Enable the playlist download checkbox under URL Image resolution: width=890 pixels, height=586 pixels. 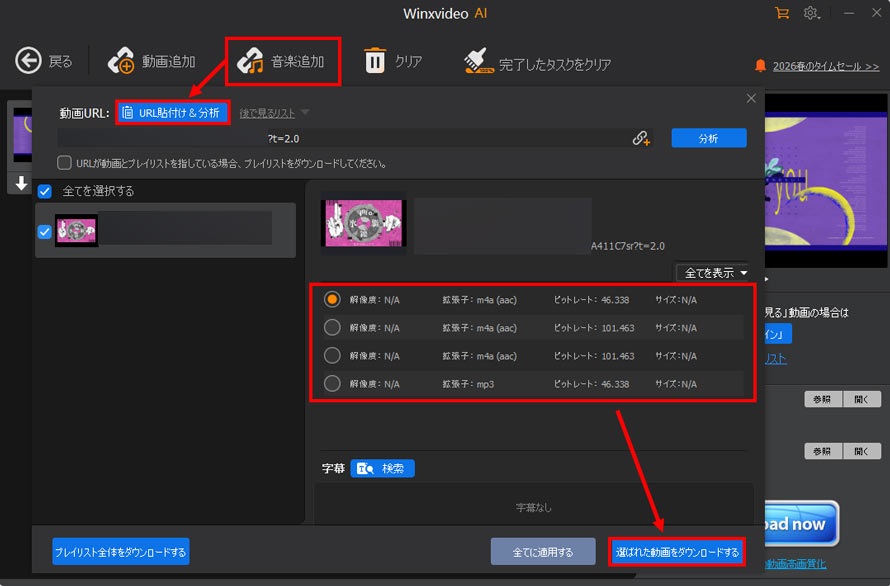pos(64,163)
